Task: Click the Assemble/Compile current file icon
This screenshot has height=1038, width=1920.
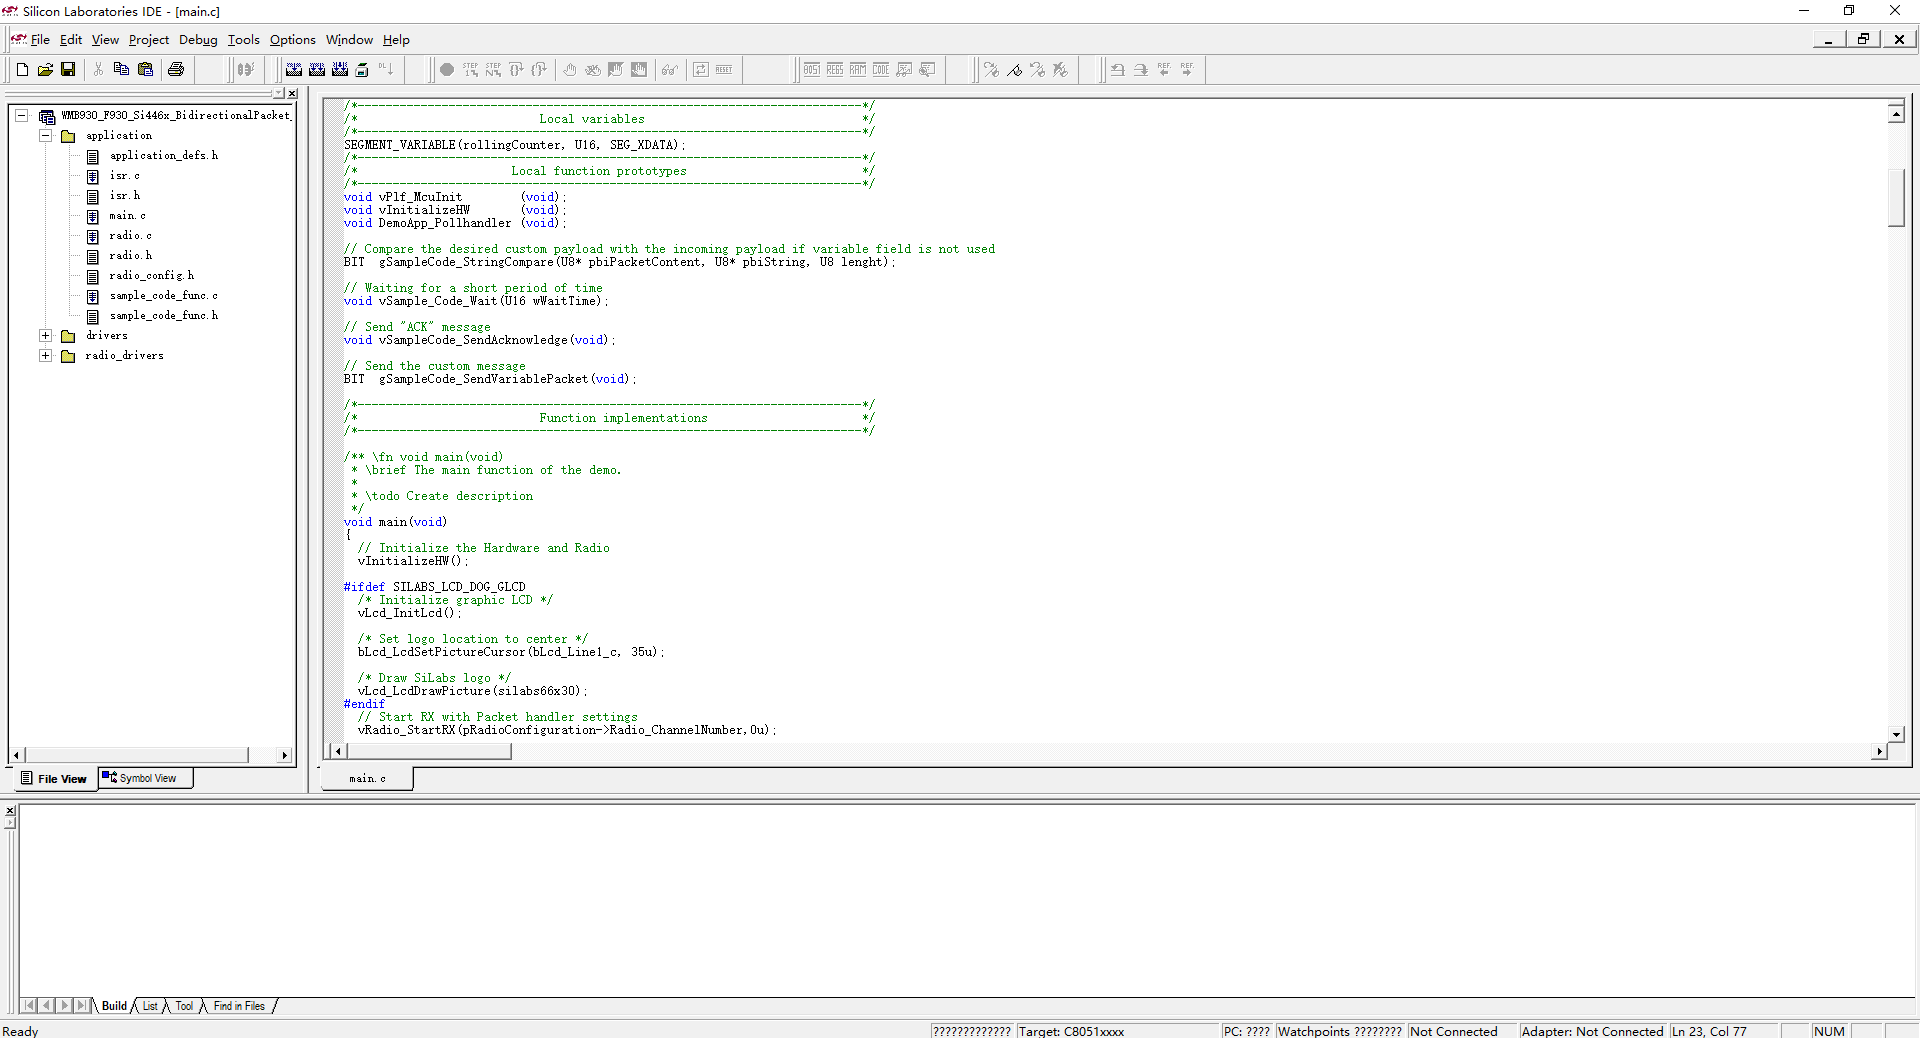Action: (x=294, y=69)
